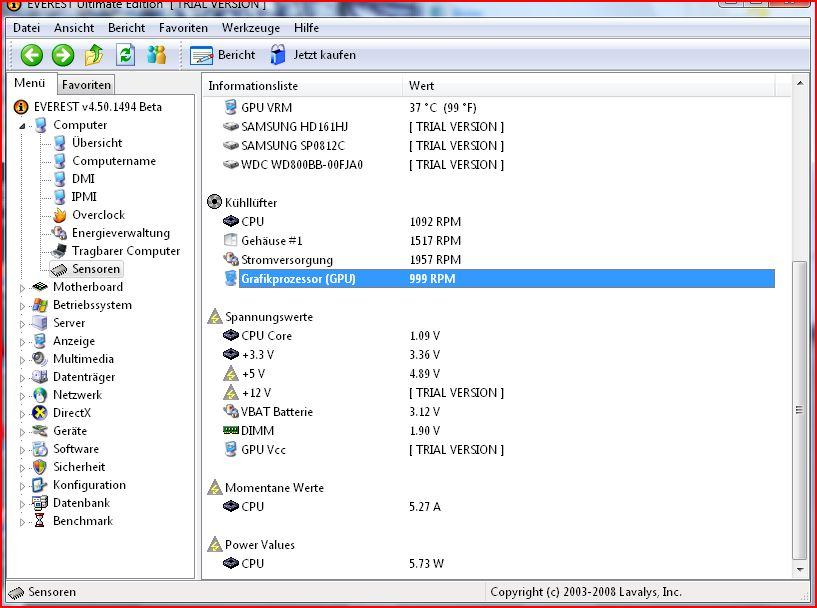Select IPMI in the tree
The image size is (817, 608).
click(x=84, y=197)
